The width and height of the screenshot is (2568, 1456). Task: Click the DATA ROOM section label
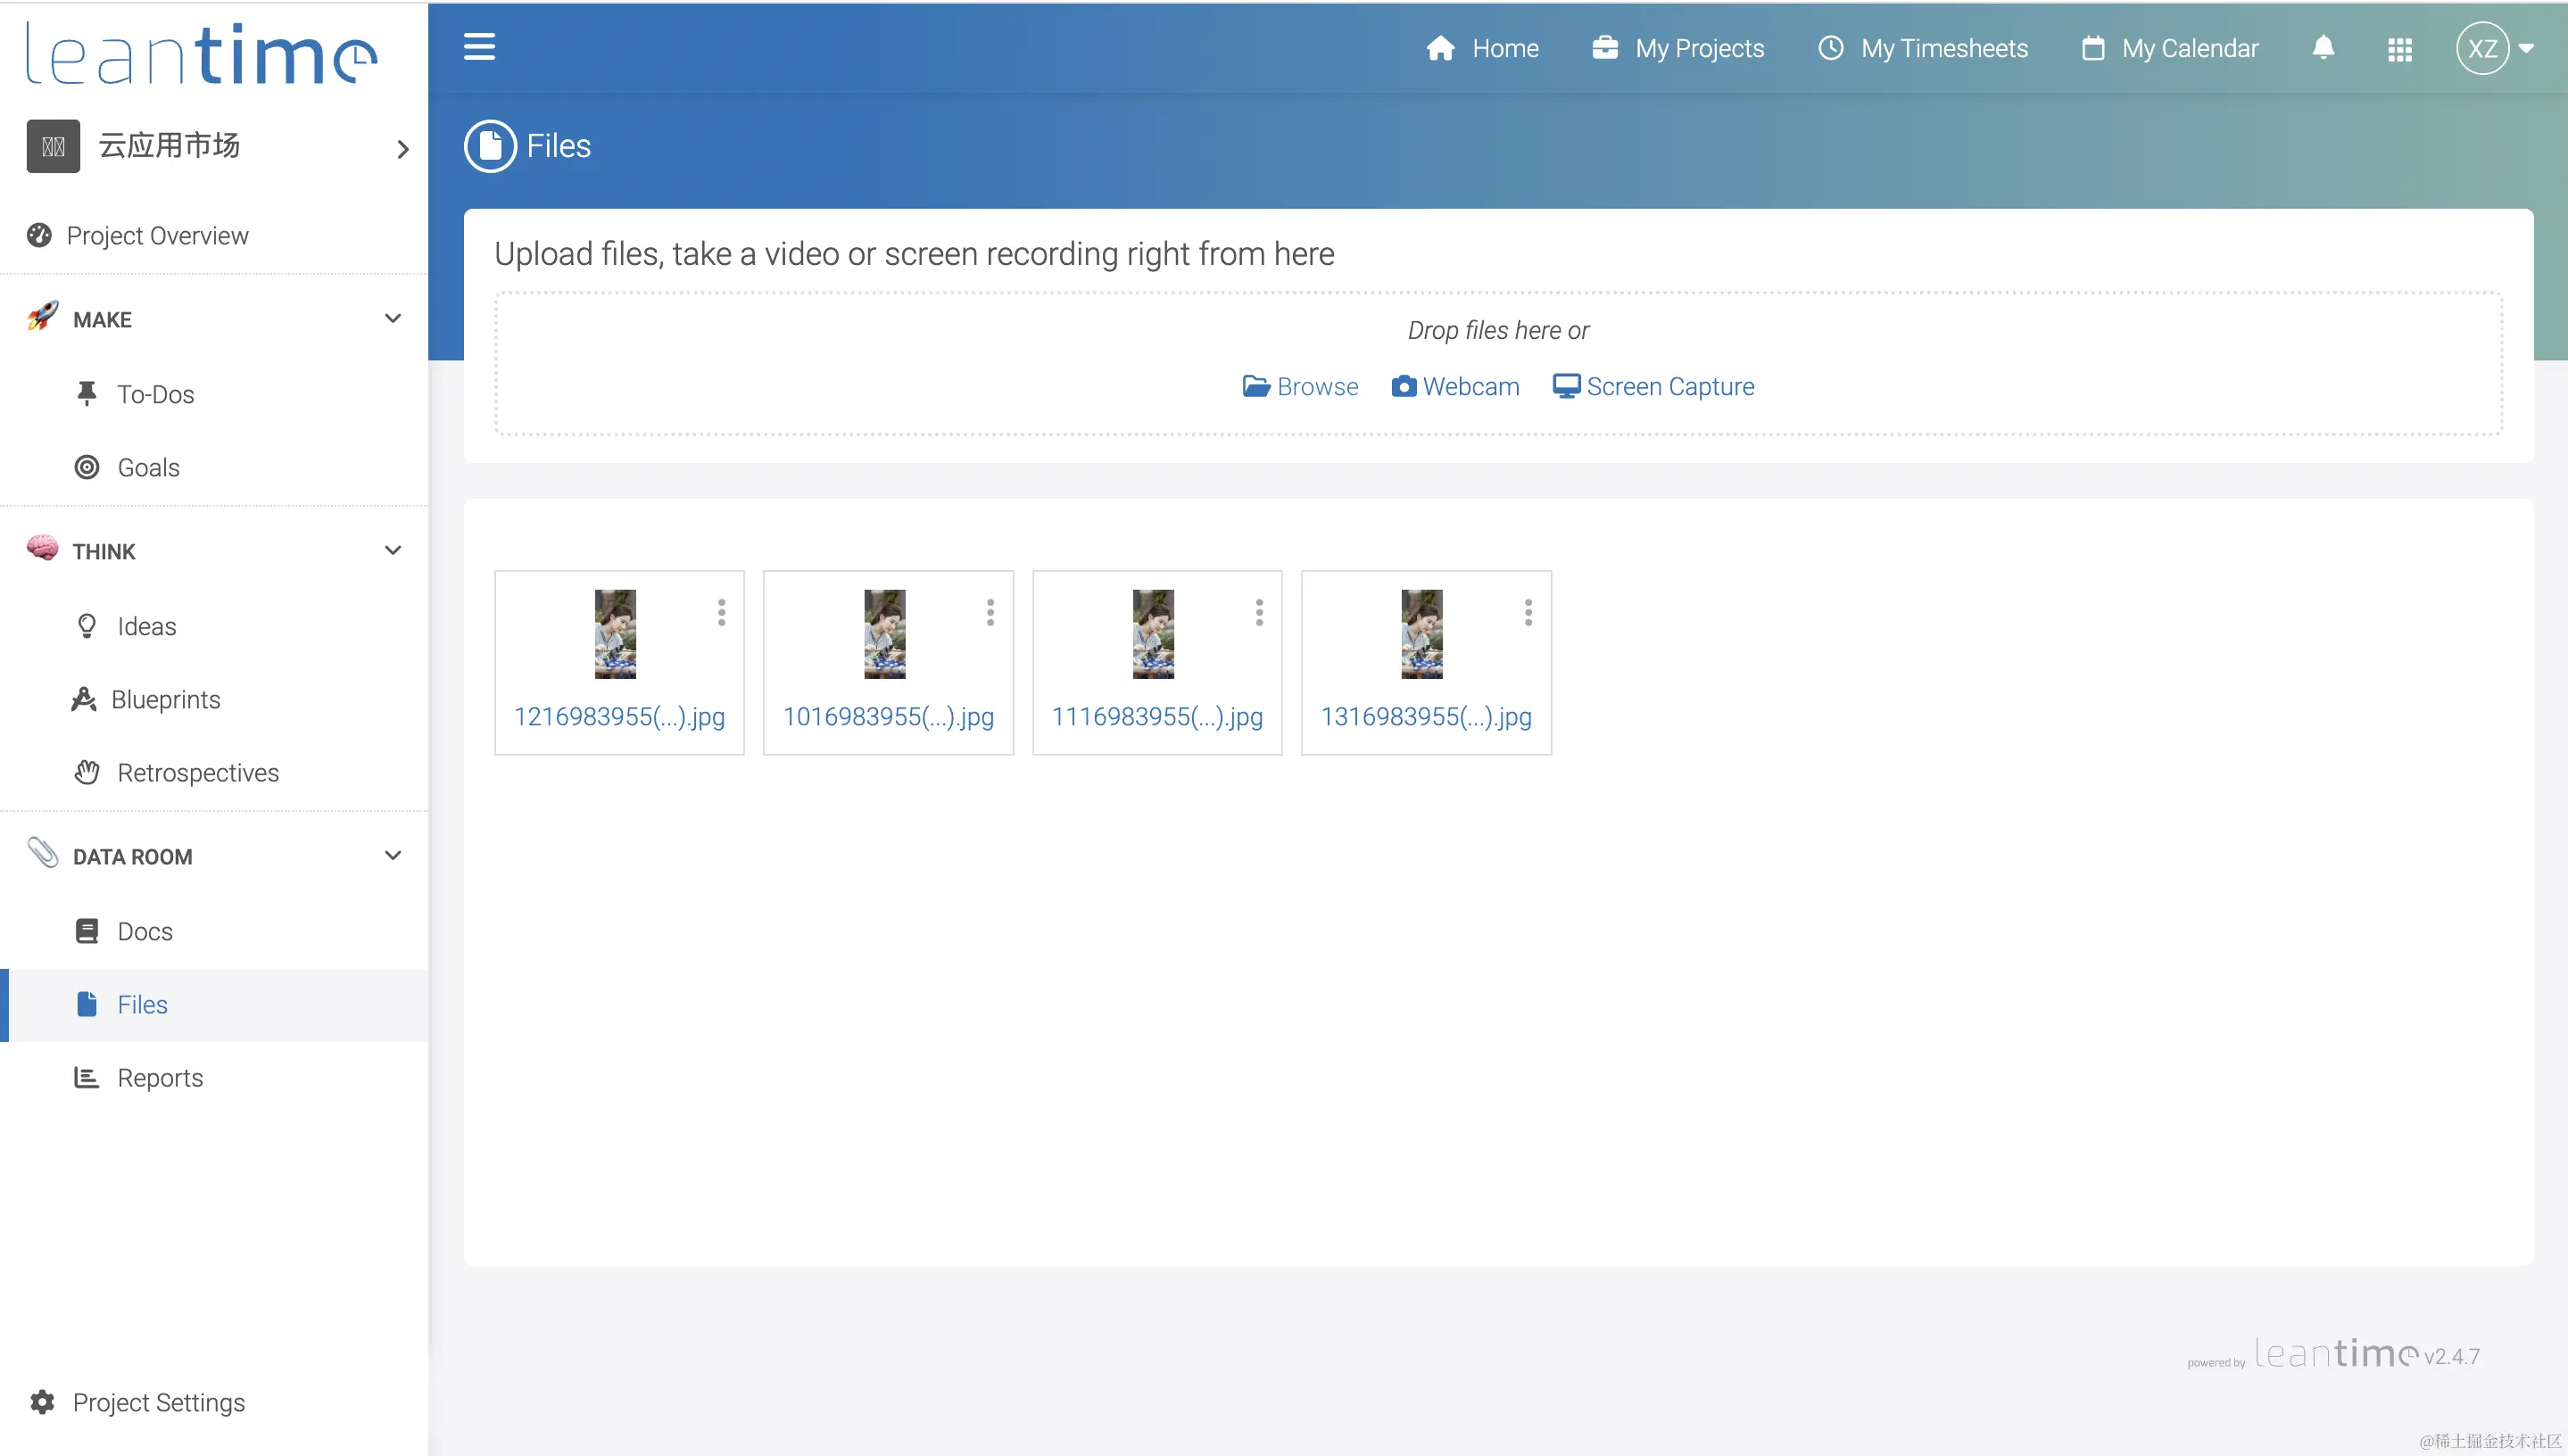point(132,856)
